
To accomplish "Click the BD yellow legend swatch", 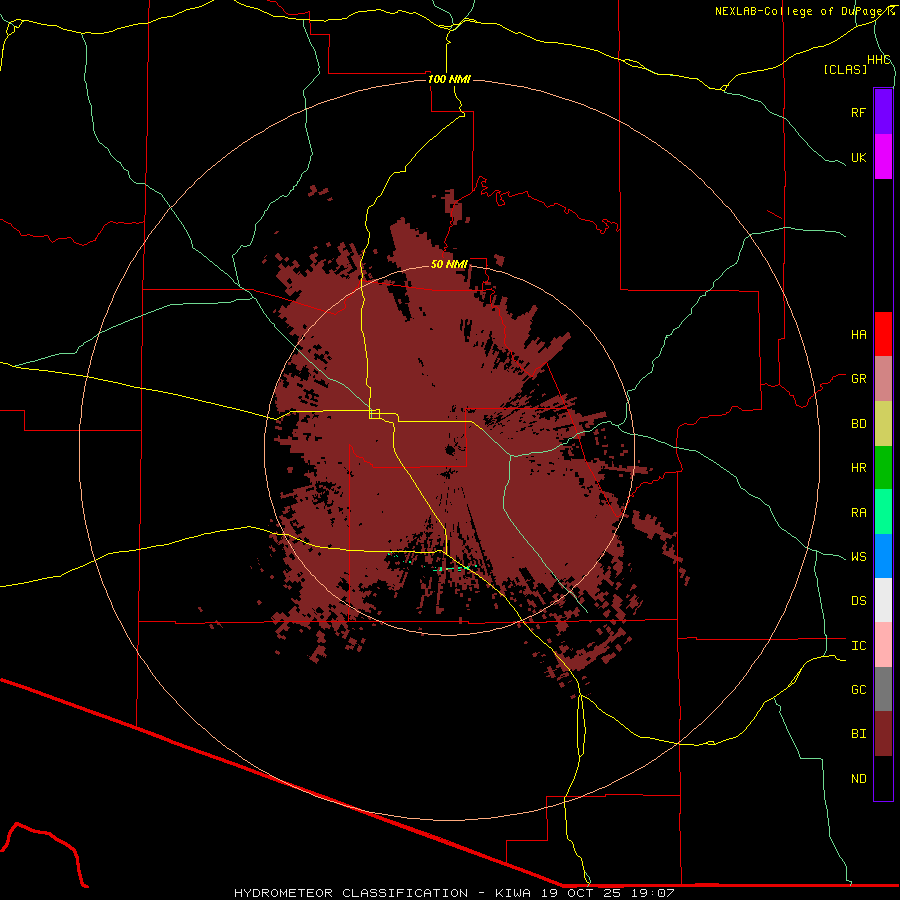I will [883, 424].
